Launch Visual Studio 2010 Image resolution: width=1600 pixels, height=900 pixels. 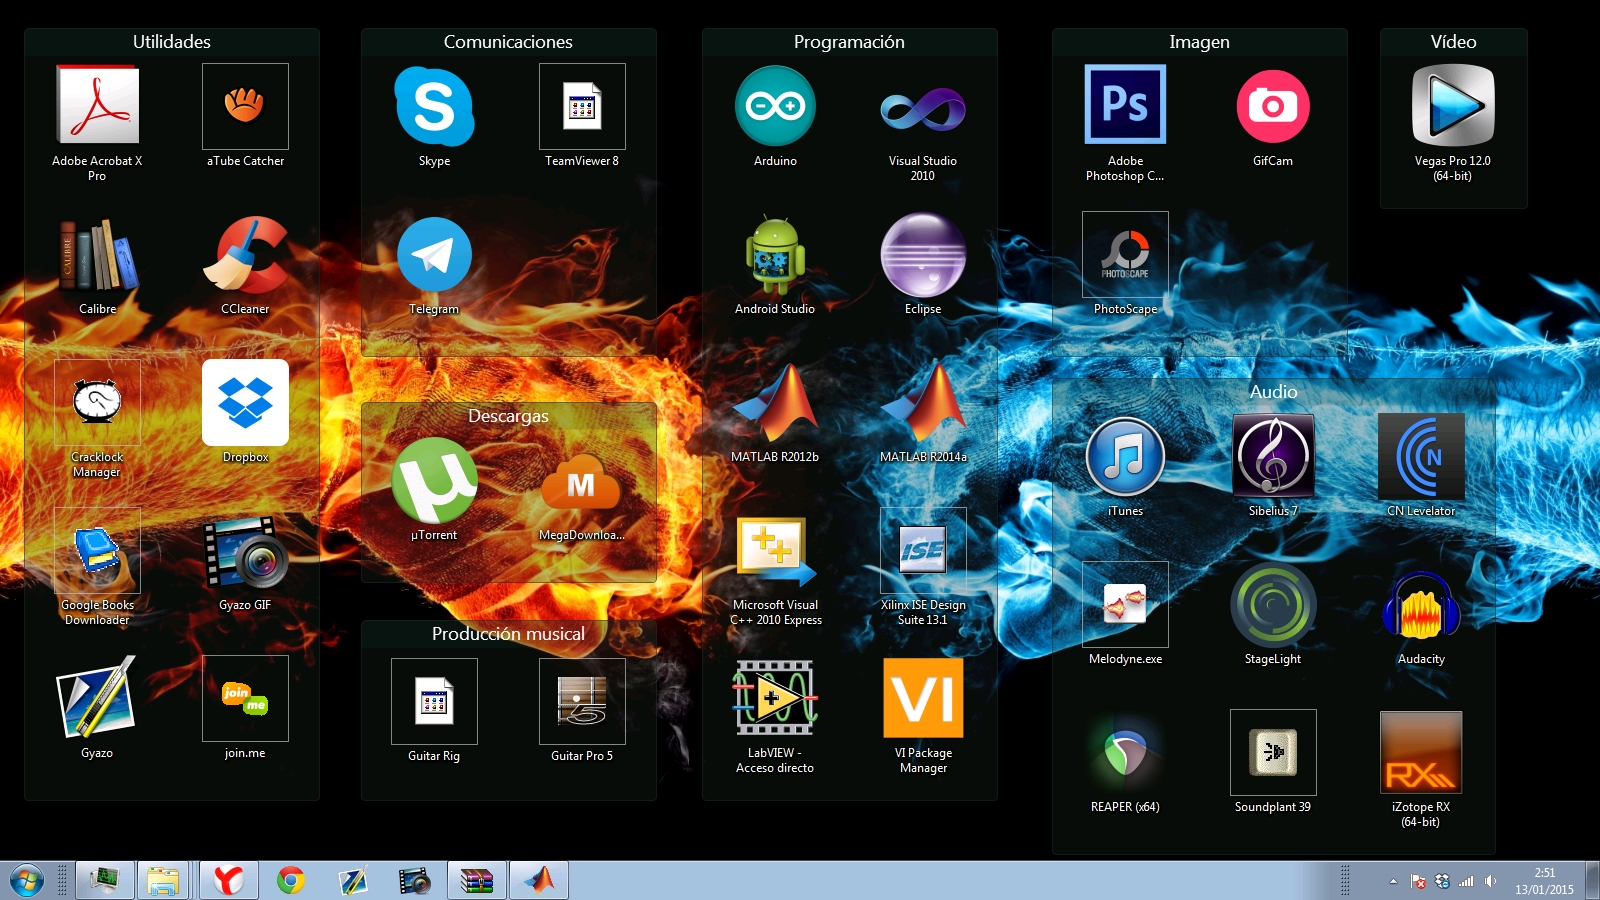(923, 109)
